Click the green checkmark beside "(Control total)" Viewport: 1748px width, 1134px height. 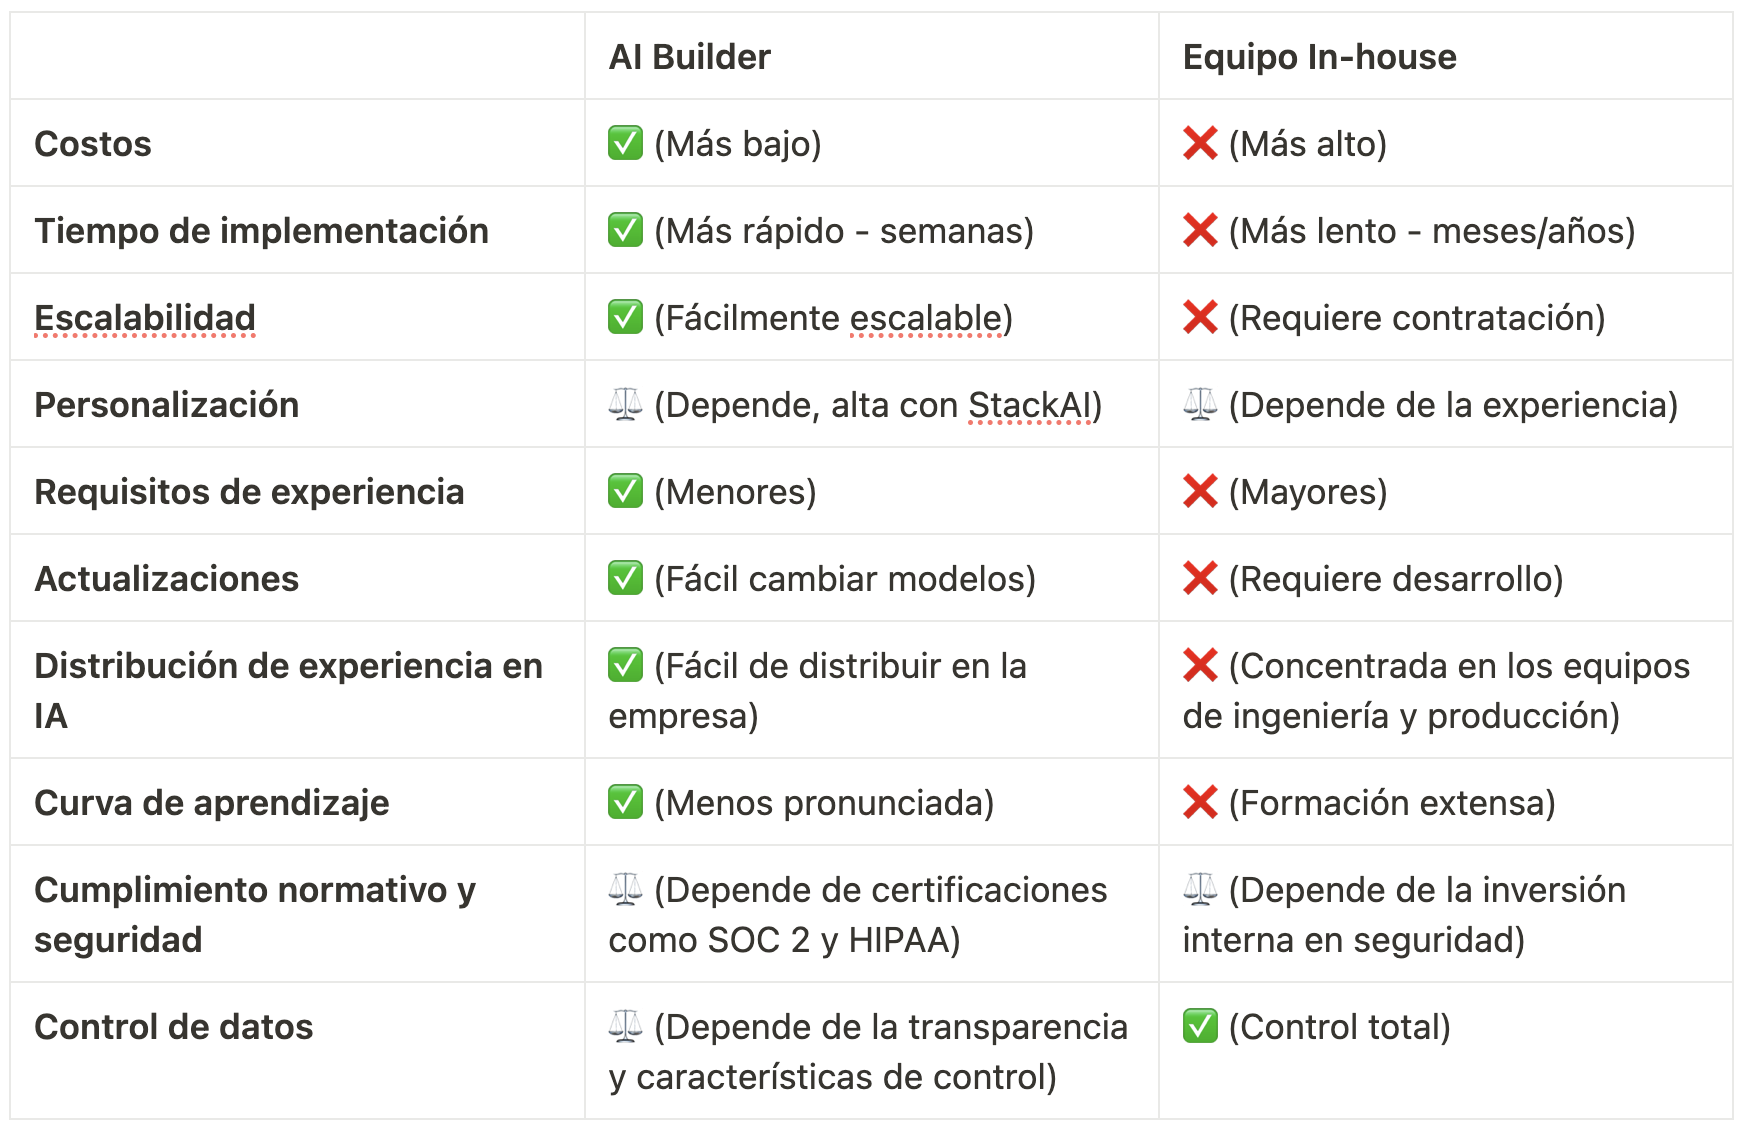point(1199,1026)
